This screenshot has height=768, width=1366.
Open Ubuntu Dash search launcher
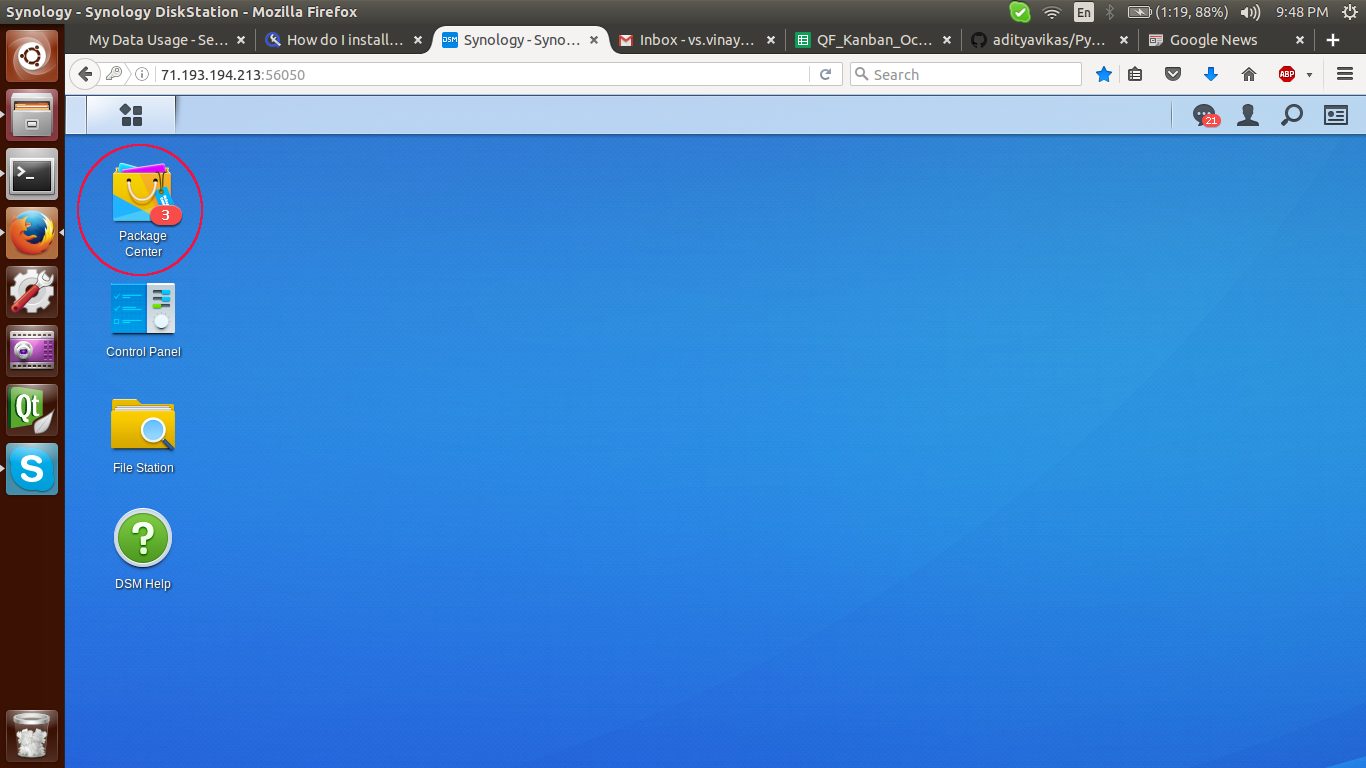coord(32,56)
